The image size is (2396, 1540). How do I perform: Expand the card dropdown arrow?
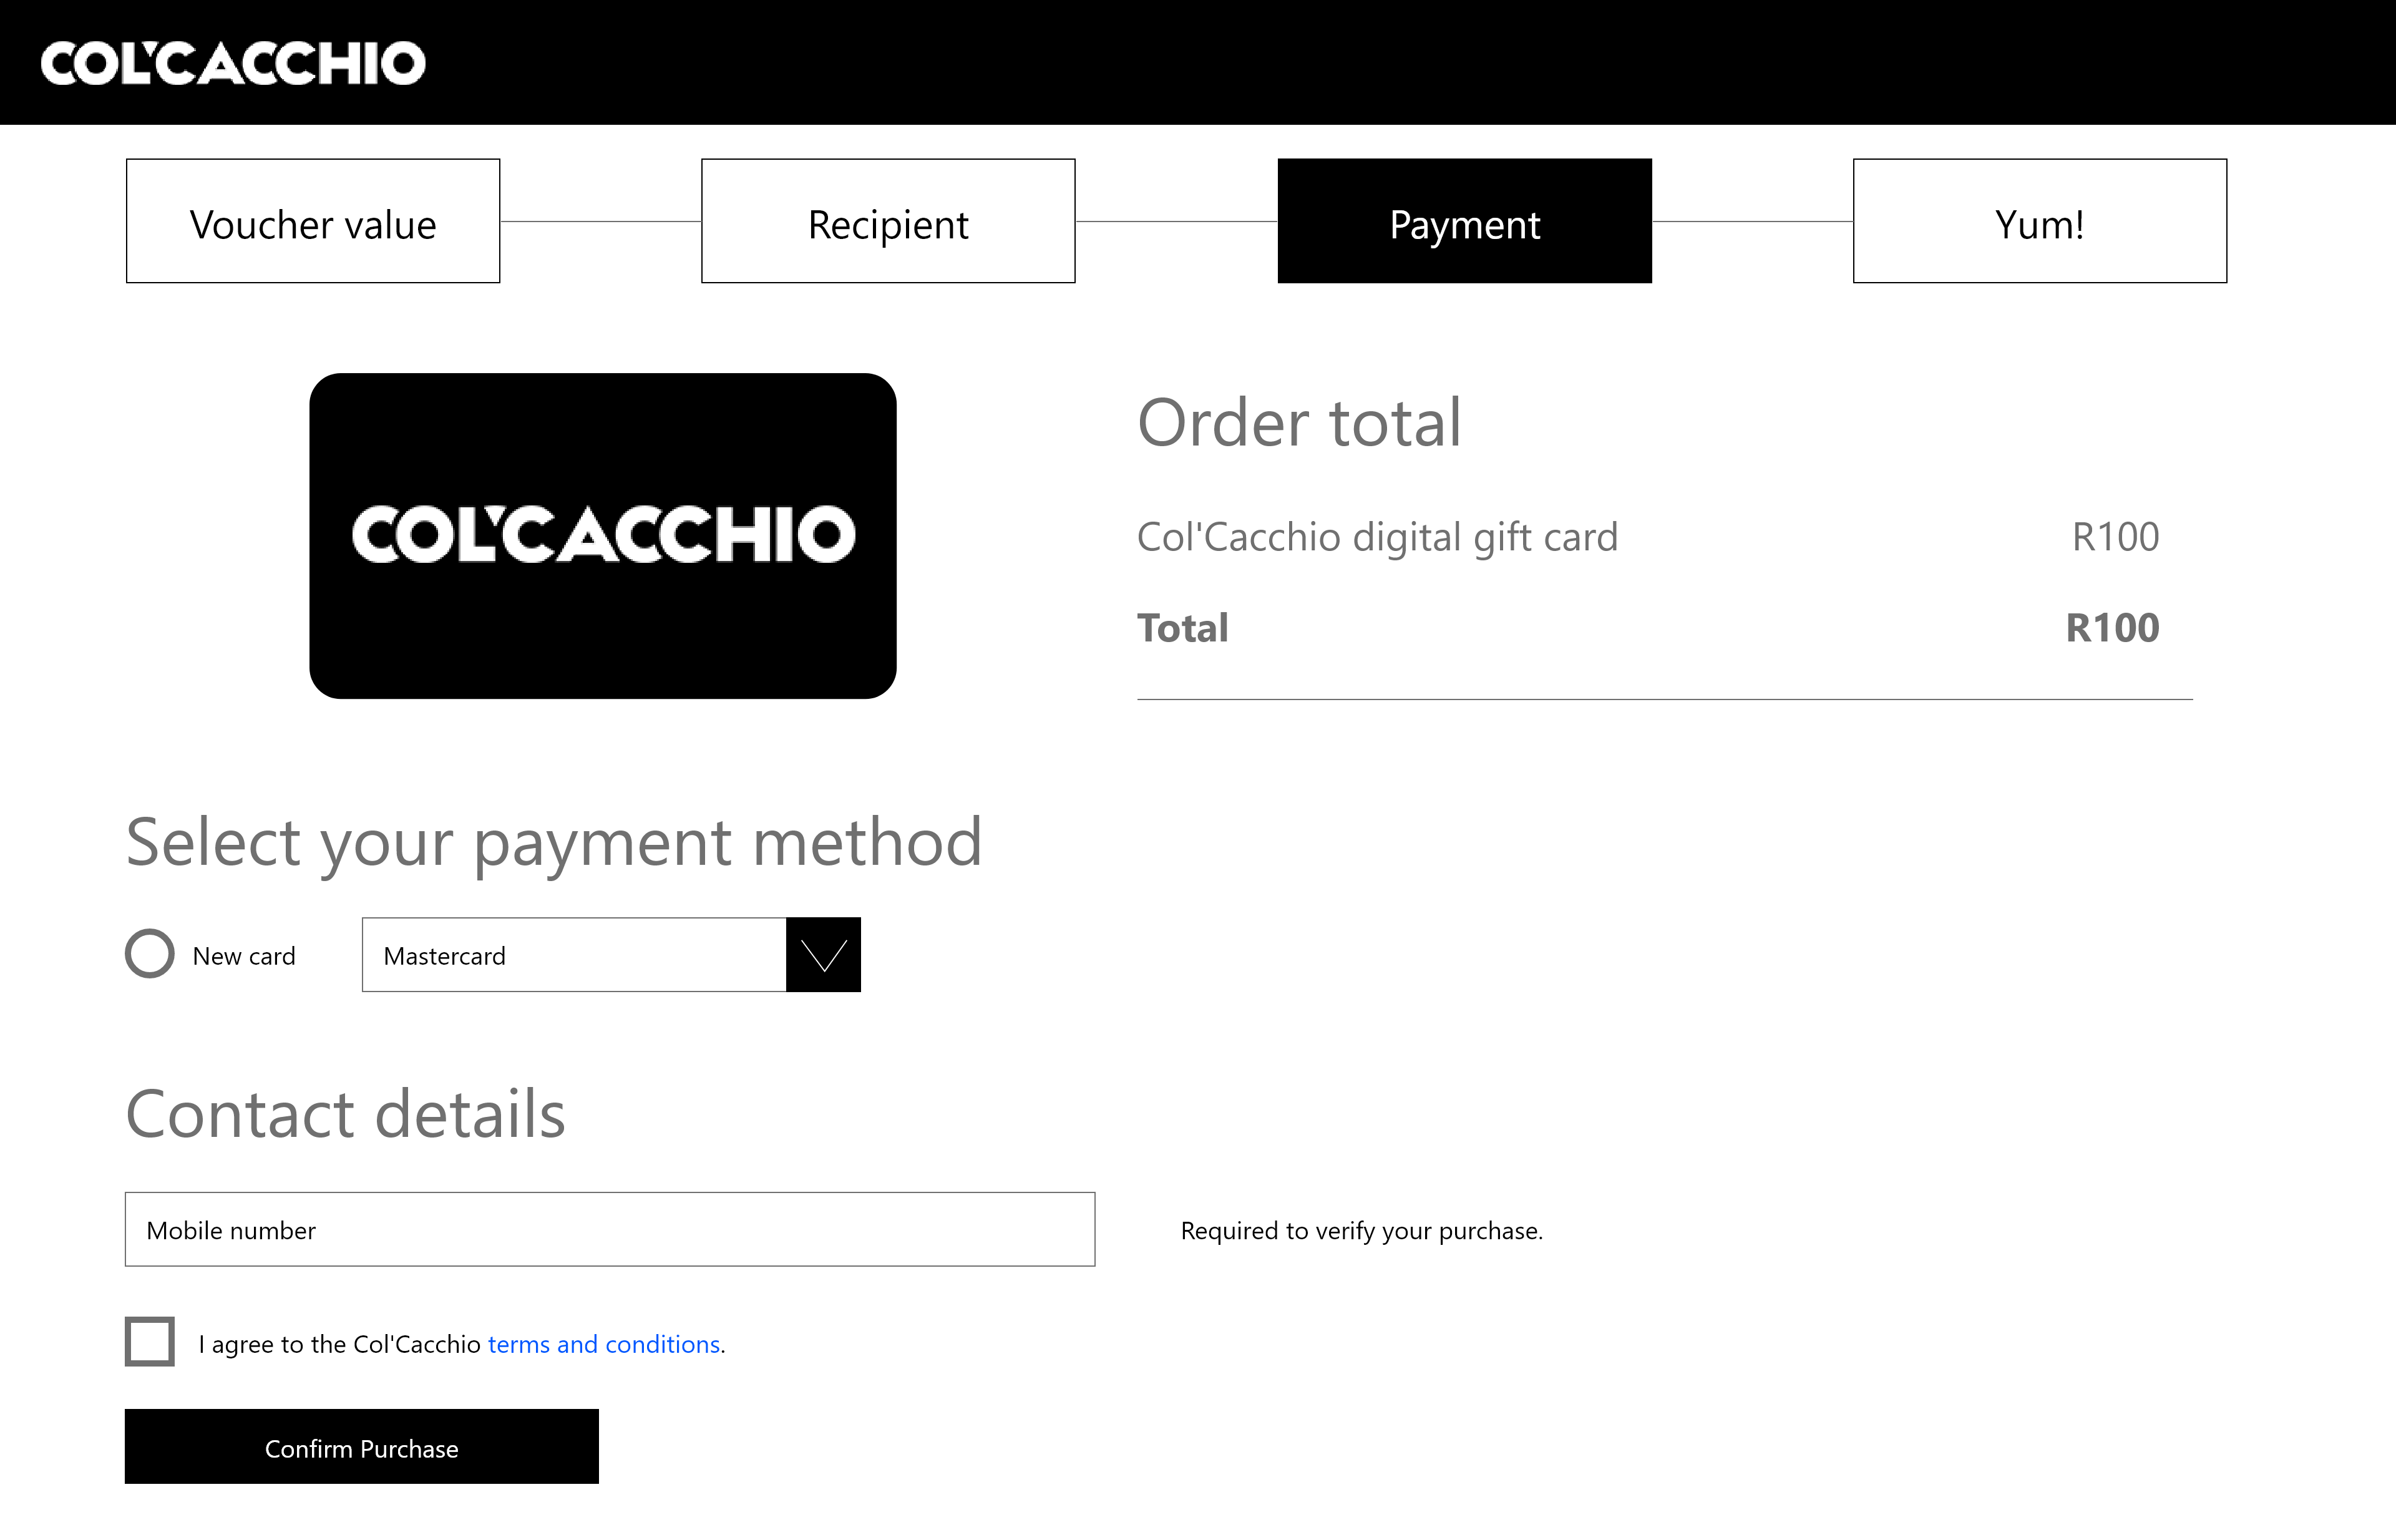pyautogui.click(x=823, y=954)
